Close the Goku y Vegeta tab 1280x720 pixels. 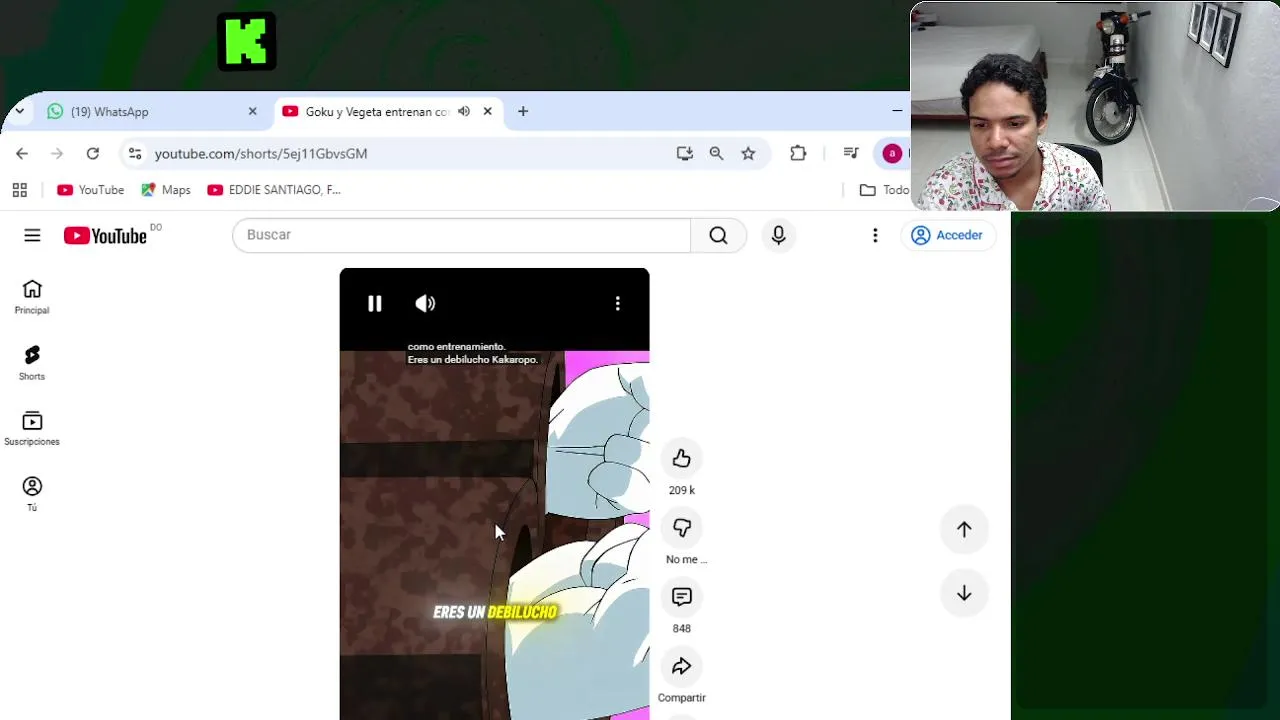pyautogui.click(x=487, y=111)
